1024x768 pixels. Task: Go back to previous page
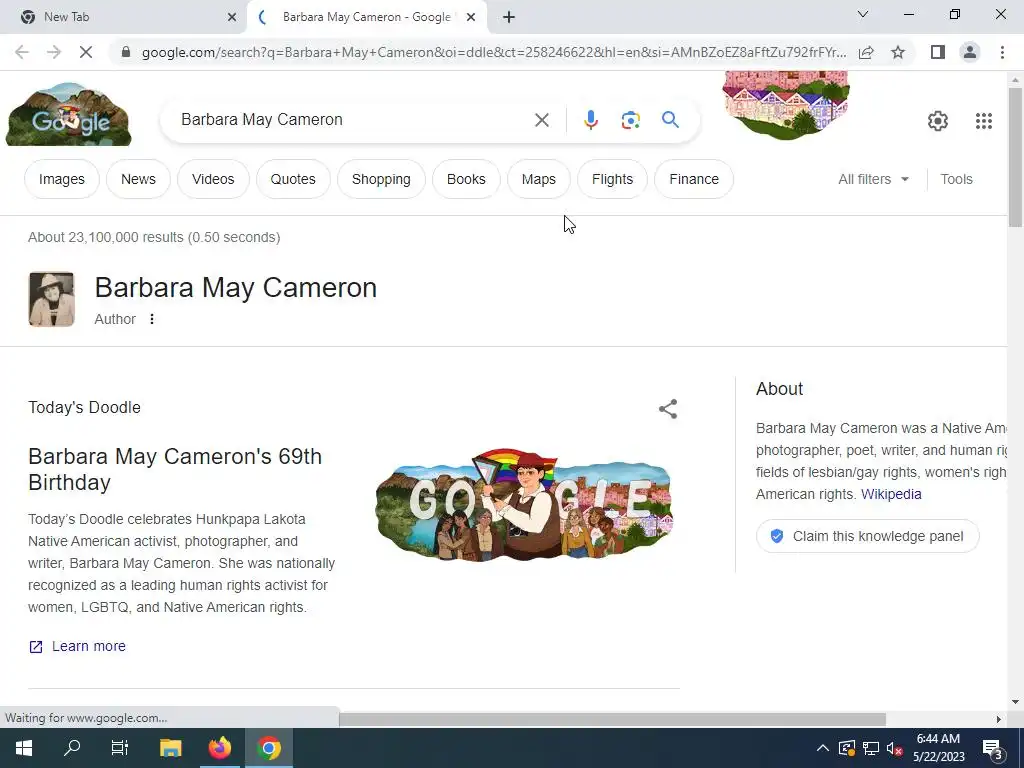coord(22,52)
